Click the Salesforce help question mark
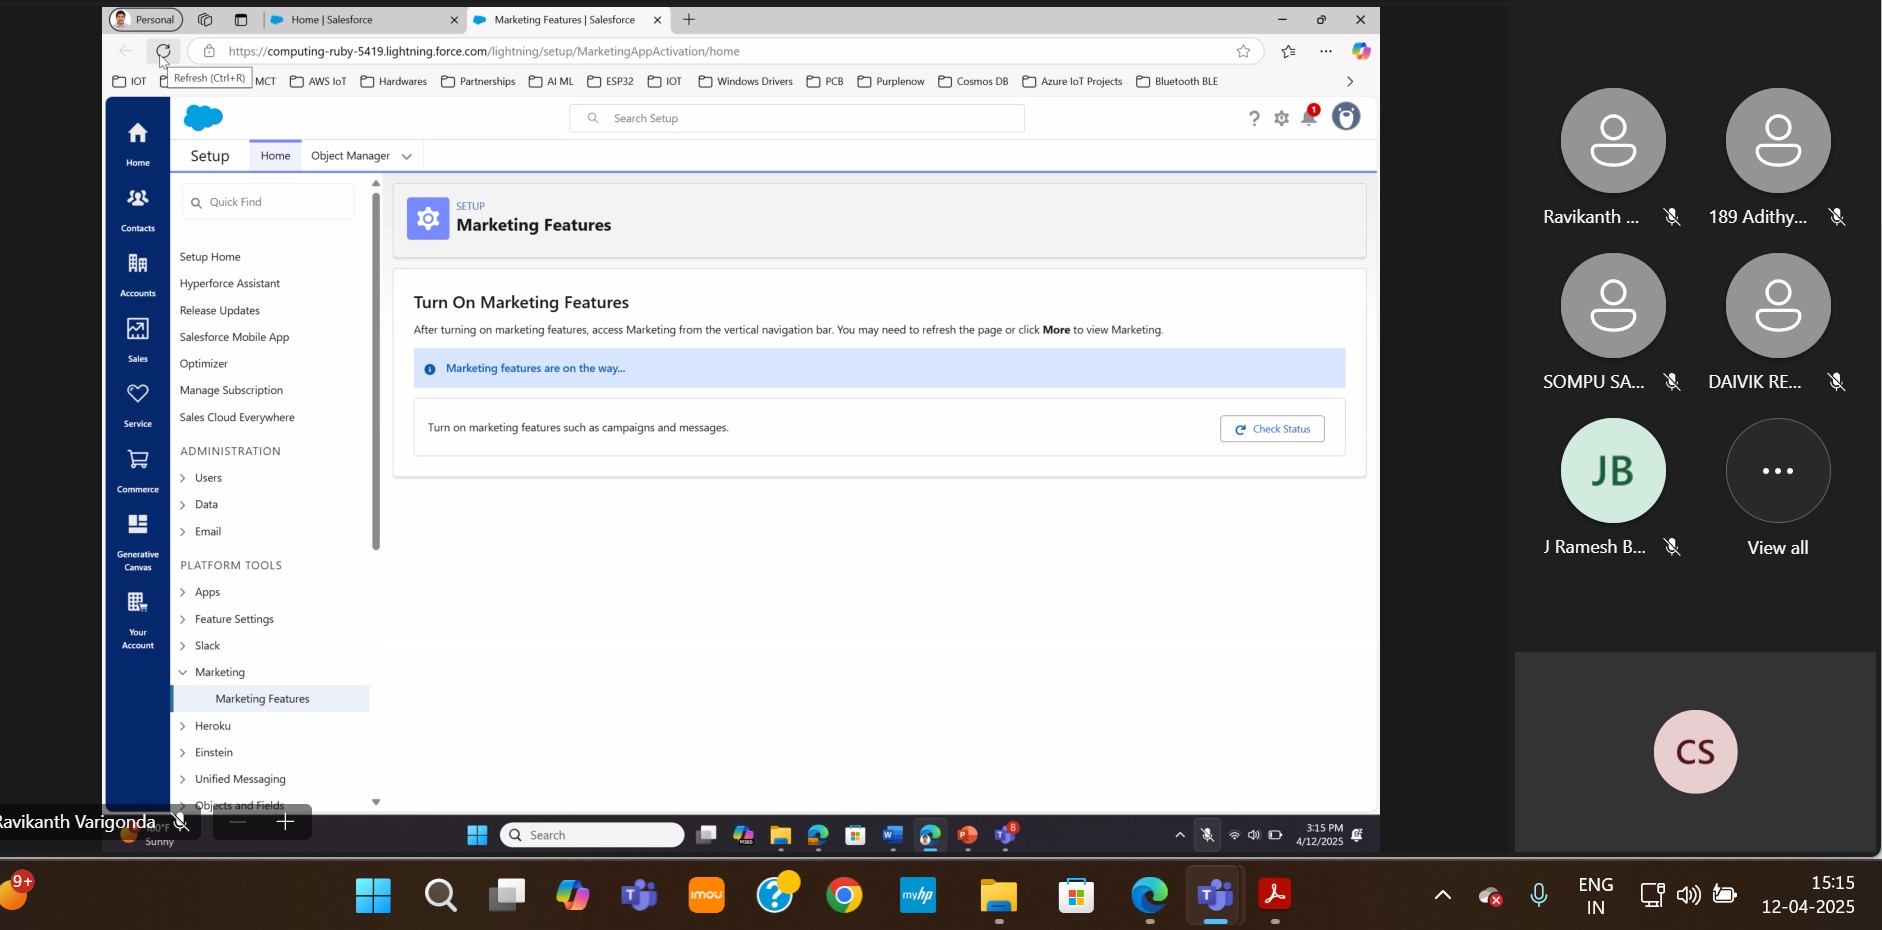Viewport: 1882px width, 930px height. pos(1254,119)
